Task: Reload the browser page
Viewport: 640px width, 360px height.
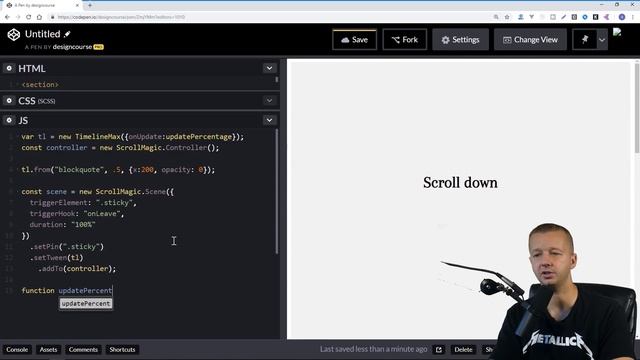Action: 29,17
